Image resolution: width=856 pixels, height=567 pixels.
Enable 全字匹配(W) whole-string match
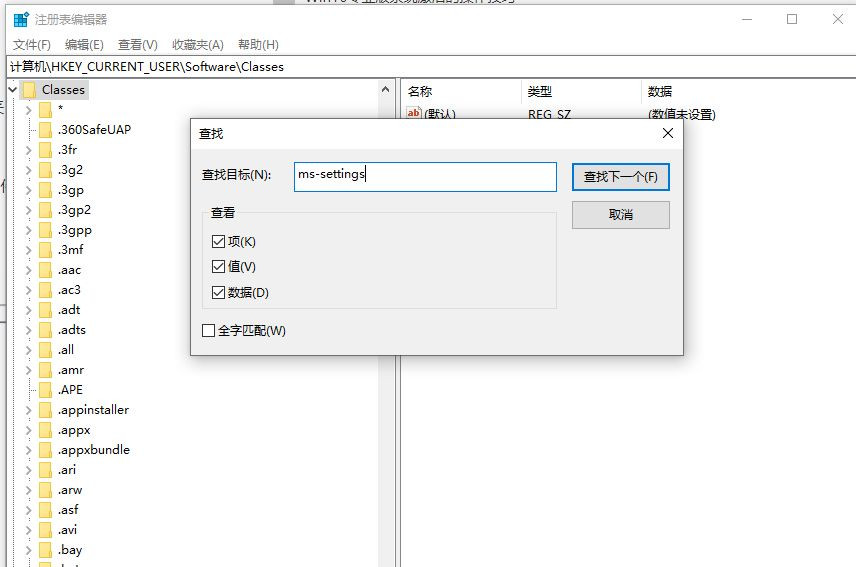[x=208, y=330]
